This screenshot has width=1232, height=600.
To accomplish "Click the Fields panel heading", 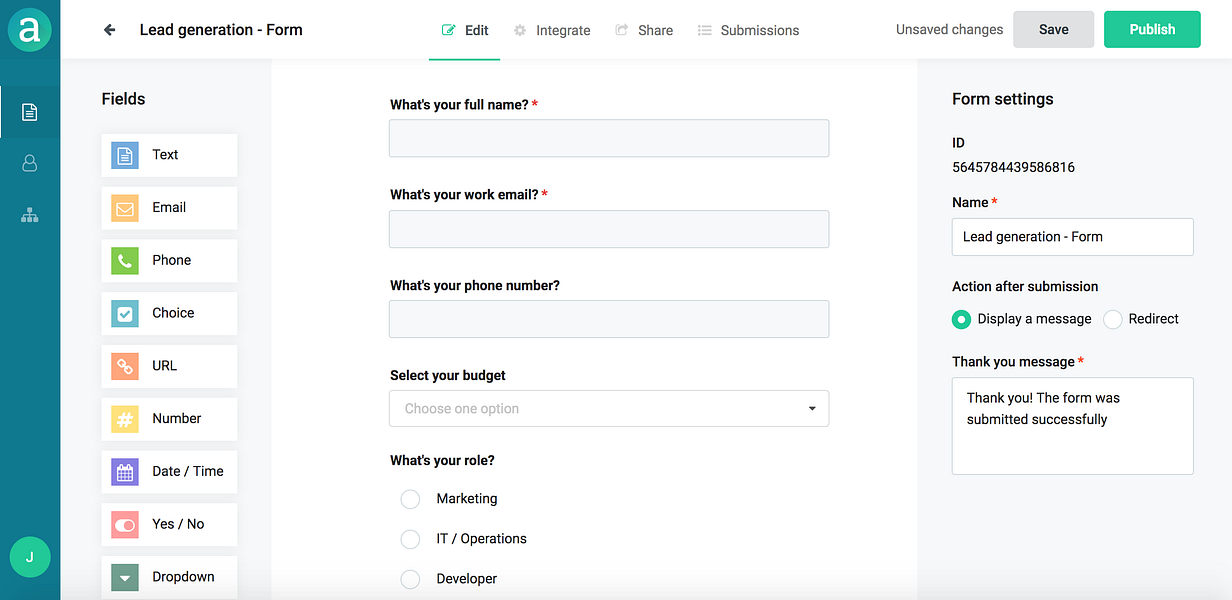I will point(123,99).
